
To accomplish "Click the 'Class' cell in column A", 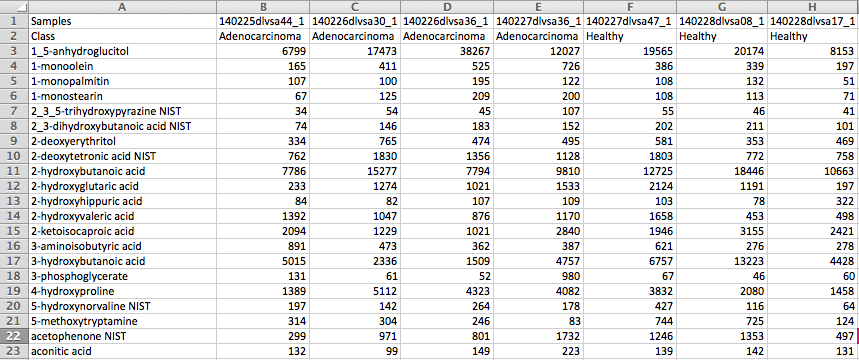I will [122, 37].
